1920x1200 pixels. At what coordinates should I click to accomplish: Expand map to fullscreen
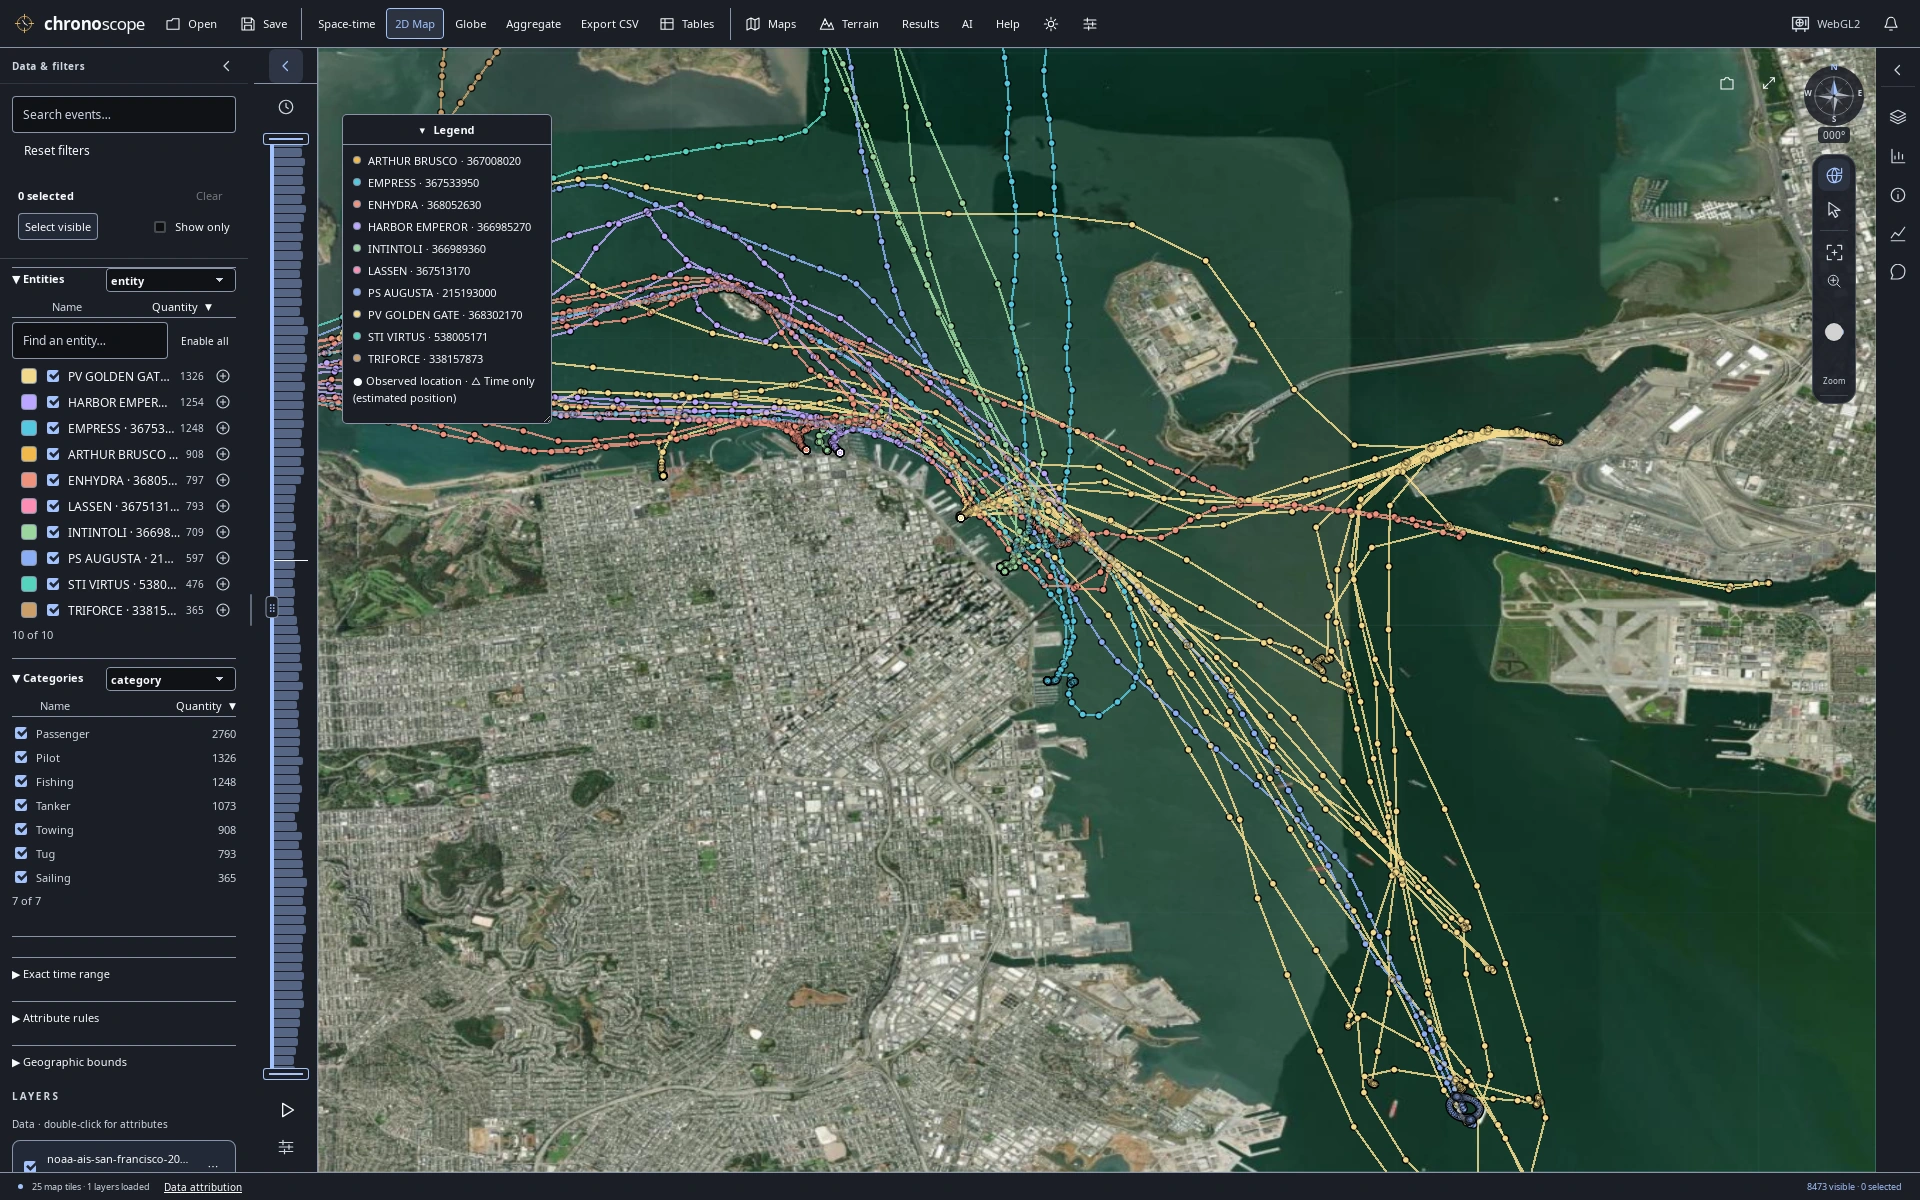pos(1769,84)
